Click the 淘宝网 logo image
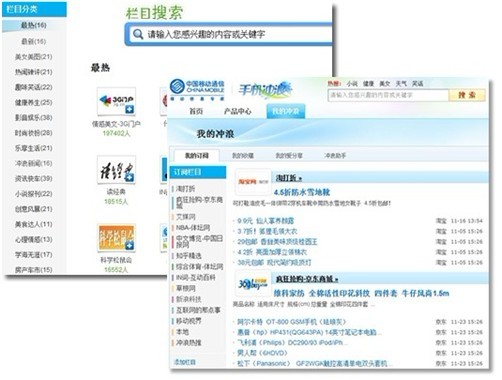 (253, 182)
